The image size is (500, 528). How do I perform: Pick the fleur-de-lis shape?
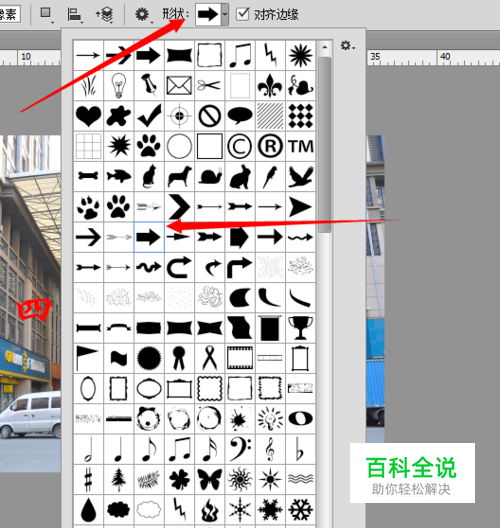tap(270, 86)
